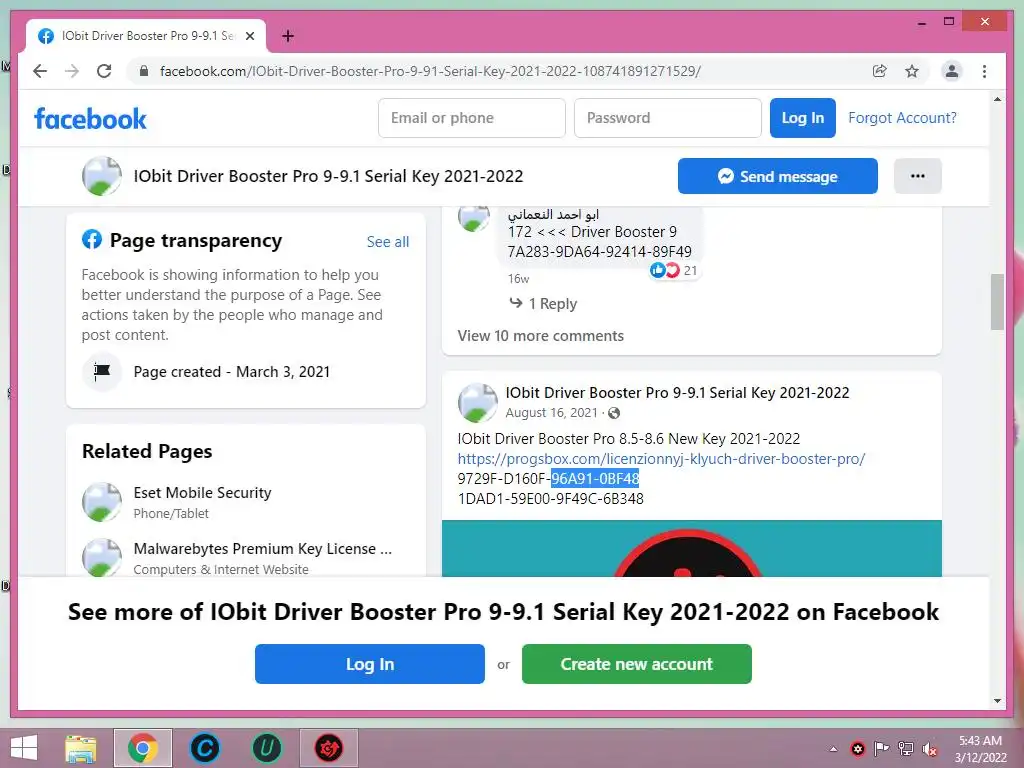The height and width of the screenshot is (768, 1024).
Task: Open the Arabic commenter's name
Action: pos(553,214)
